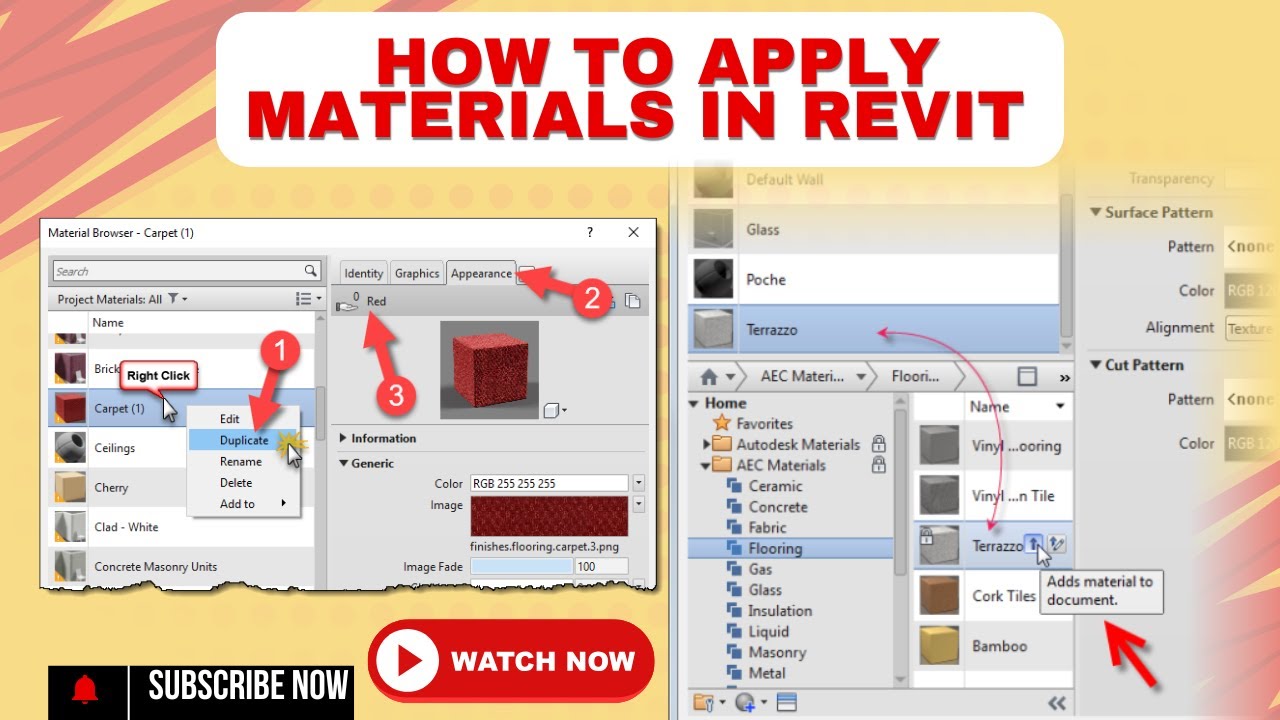The height and width of the screenshot is (720, 1280).
Task: Choose Rename in the context menu
Action: click(241, 461)
